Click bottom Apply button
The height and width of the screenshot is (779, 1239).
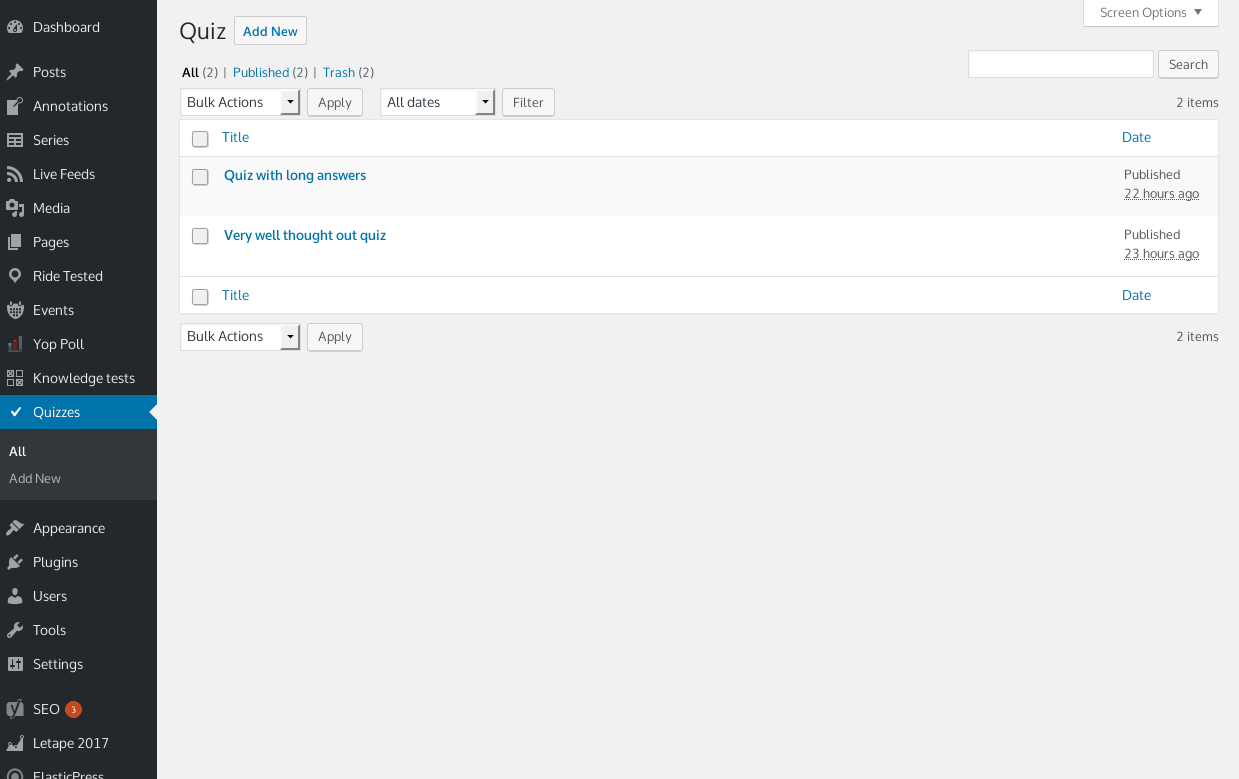(334, 336)
